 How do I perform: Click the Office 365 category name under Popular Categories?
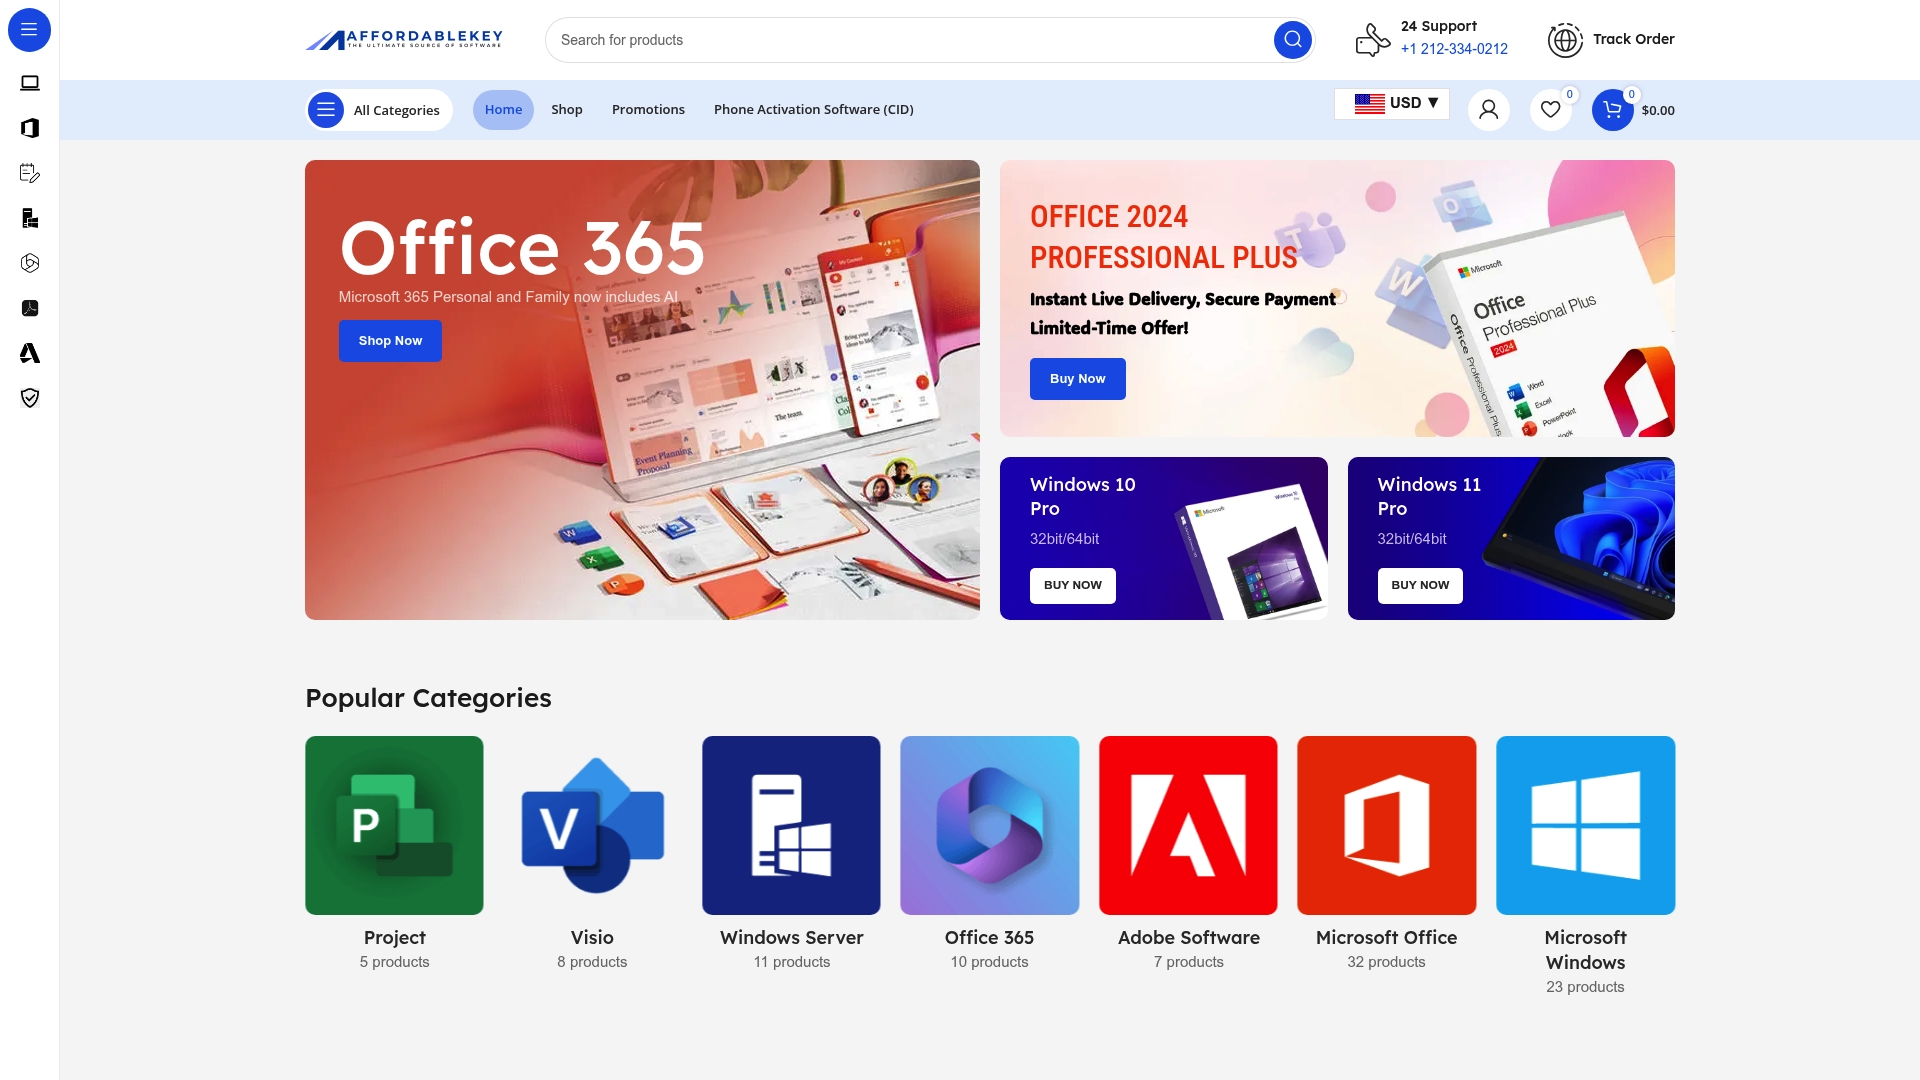990,938
